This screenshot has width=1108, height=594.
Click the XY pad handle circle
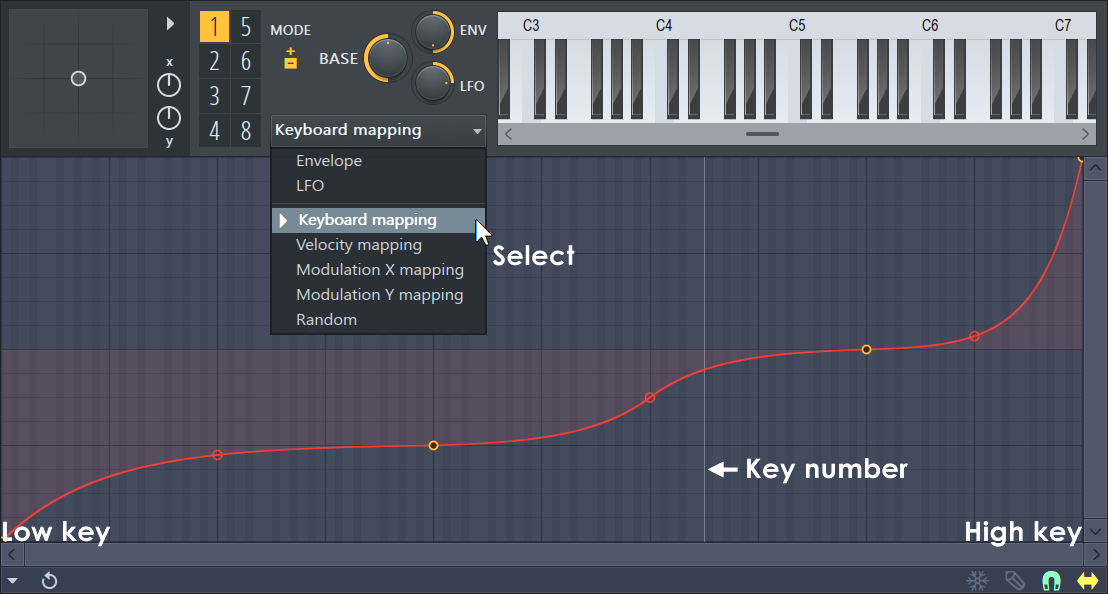click(x=78, y=78)
